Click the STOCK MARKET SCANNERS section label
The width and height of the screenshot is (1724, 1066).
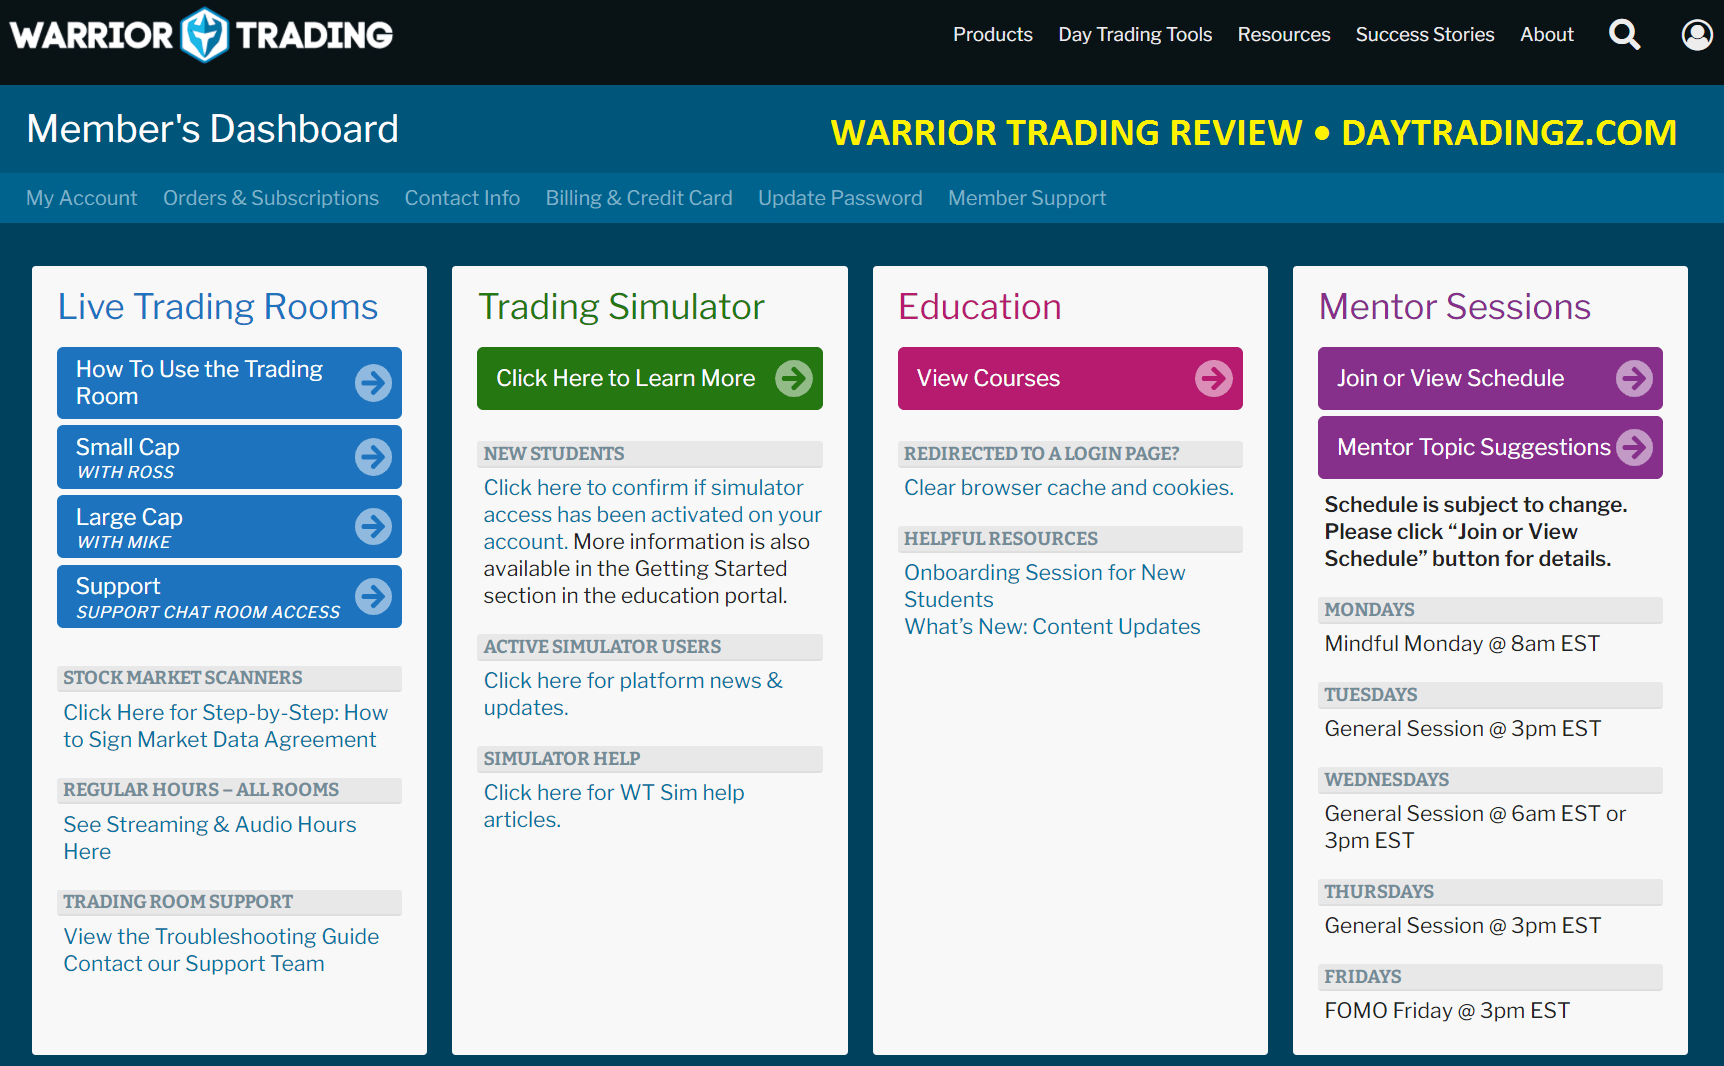tap(183, 678)
